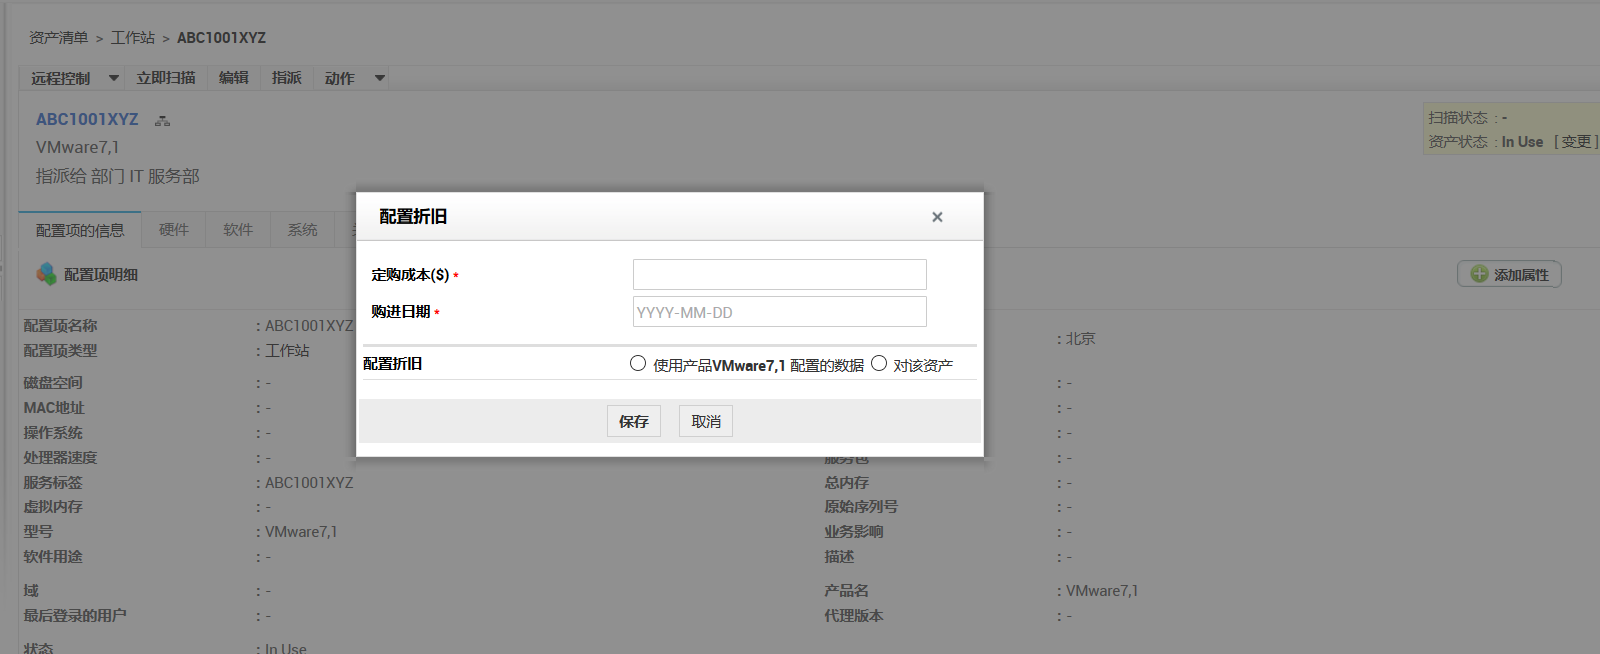Viewport: 1600px width, 654px height.
Task: Open the 远程控制 dropdown arrow
Action: pyautogui.click(x=114, y=78)
